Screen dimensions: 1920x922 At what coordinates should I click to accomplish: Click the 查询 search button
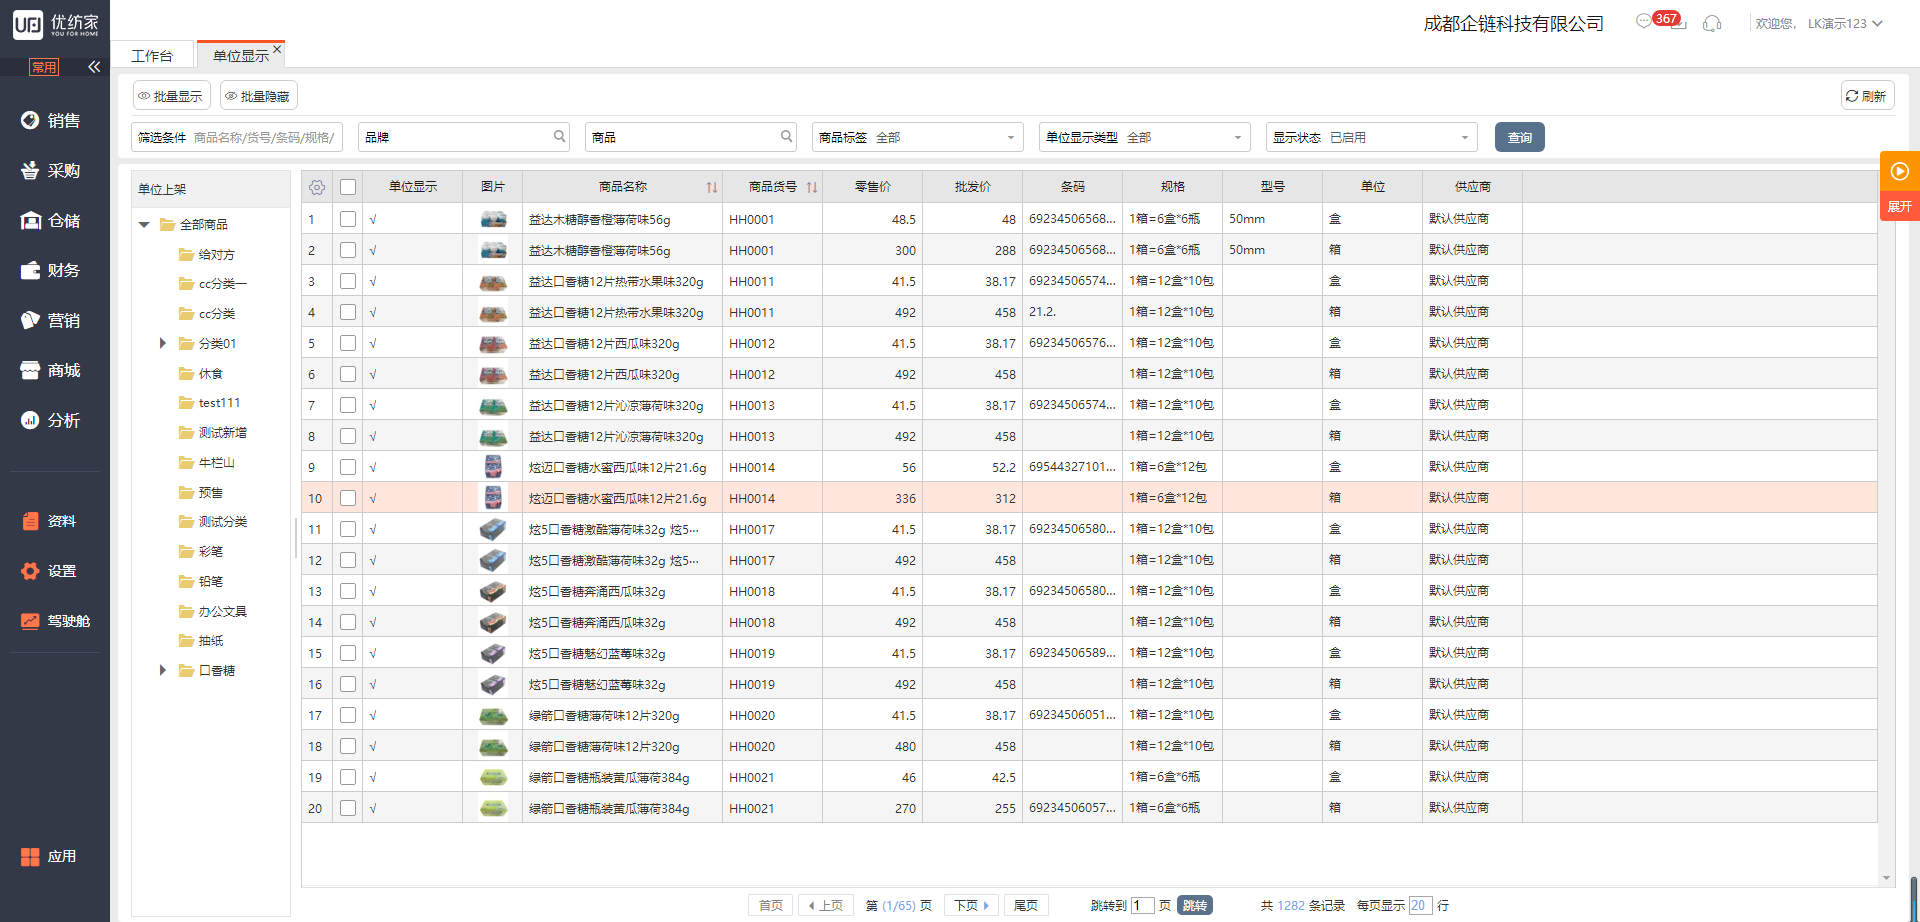tap(1519, 137)
